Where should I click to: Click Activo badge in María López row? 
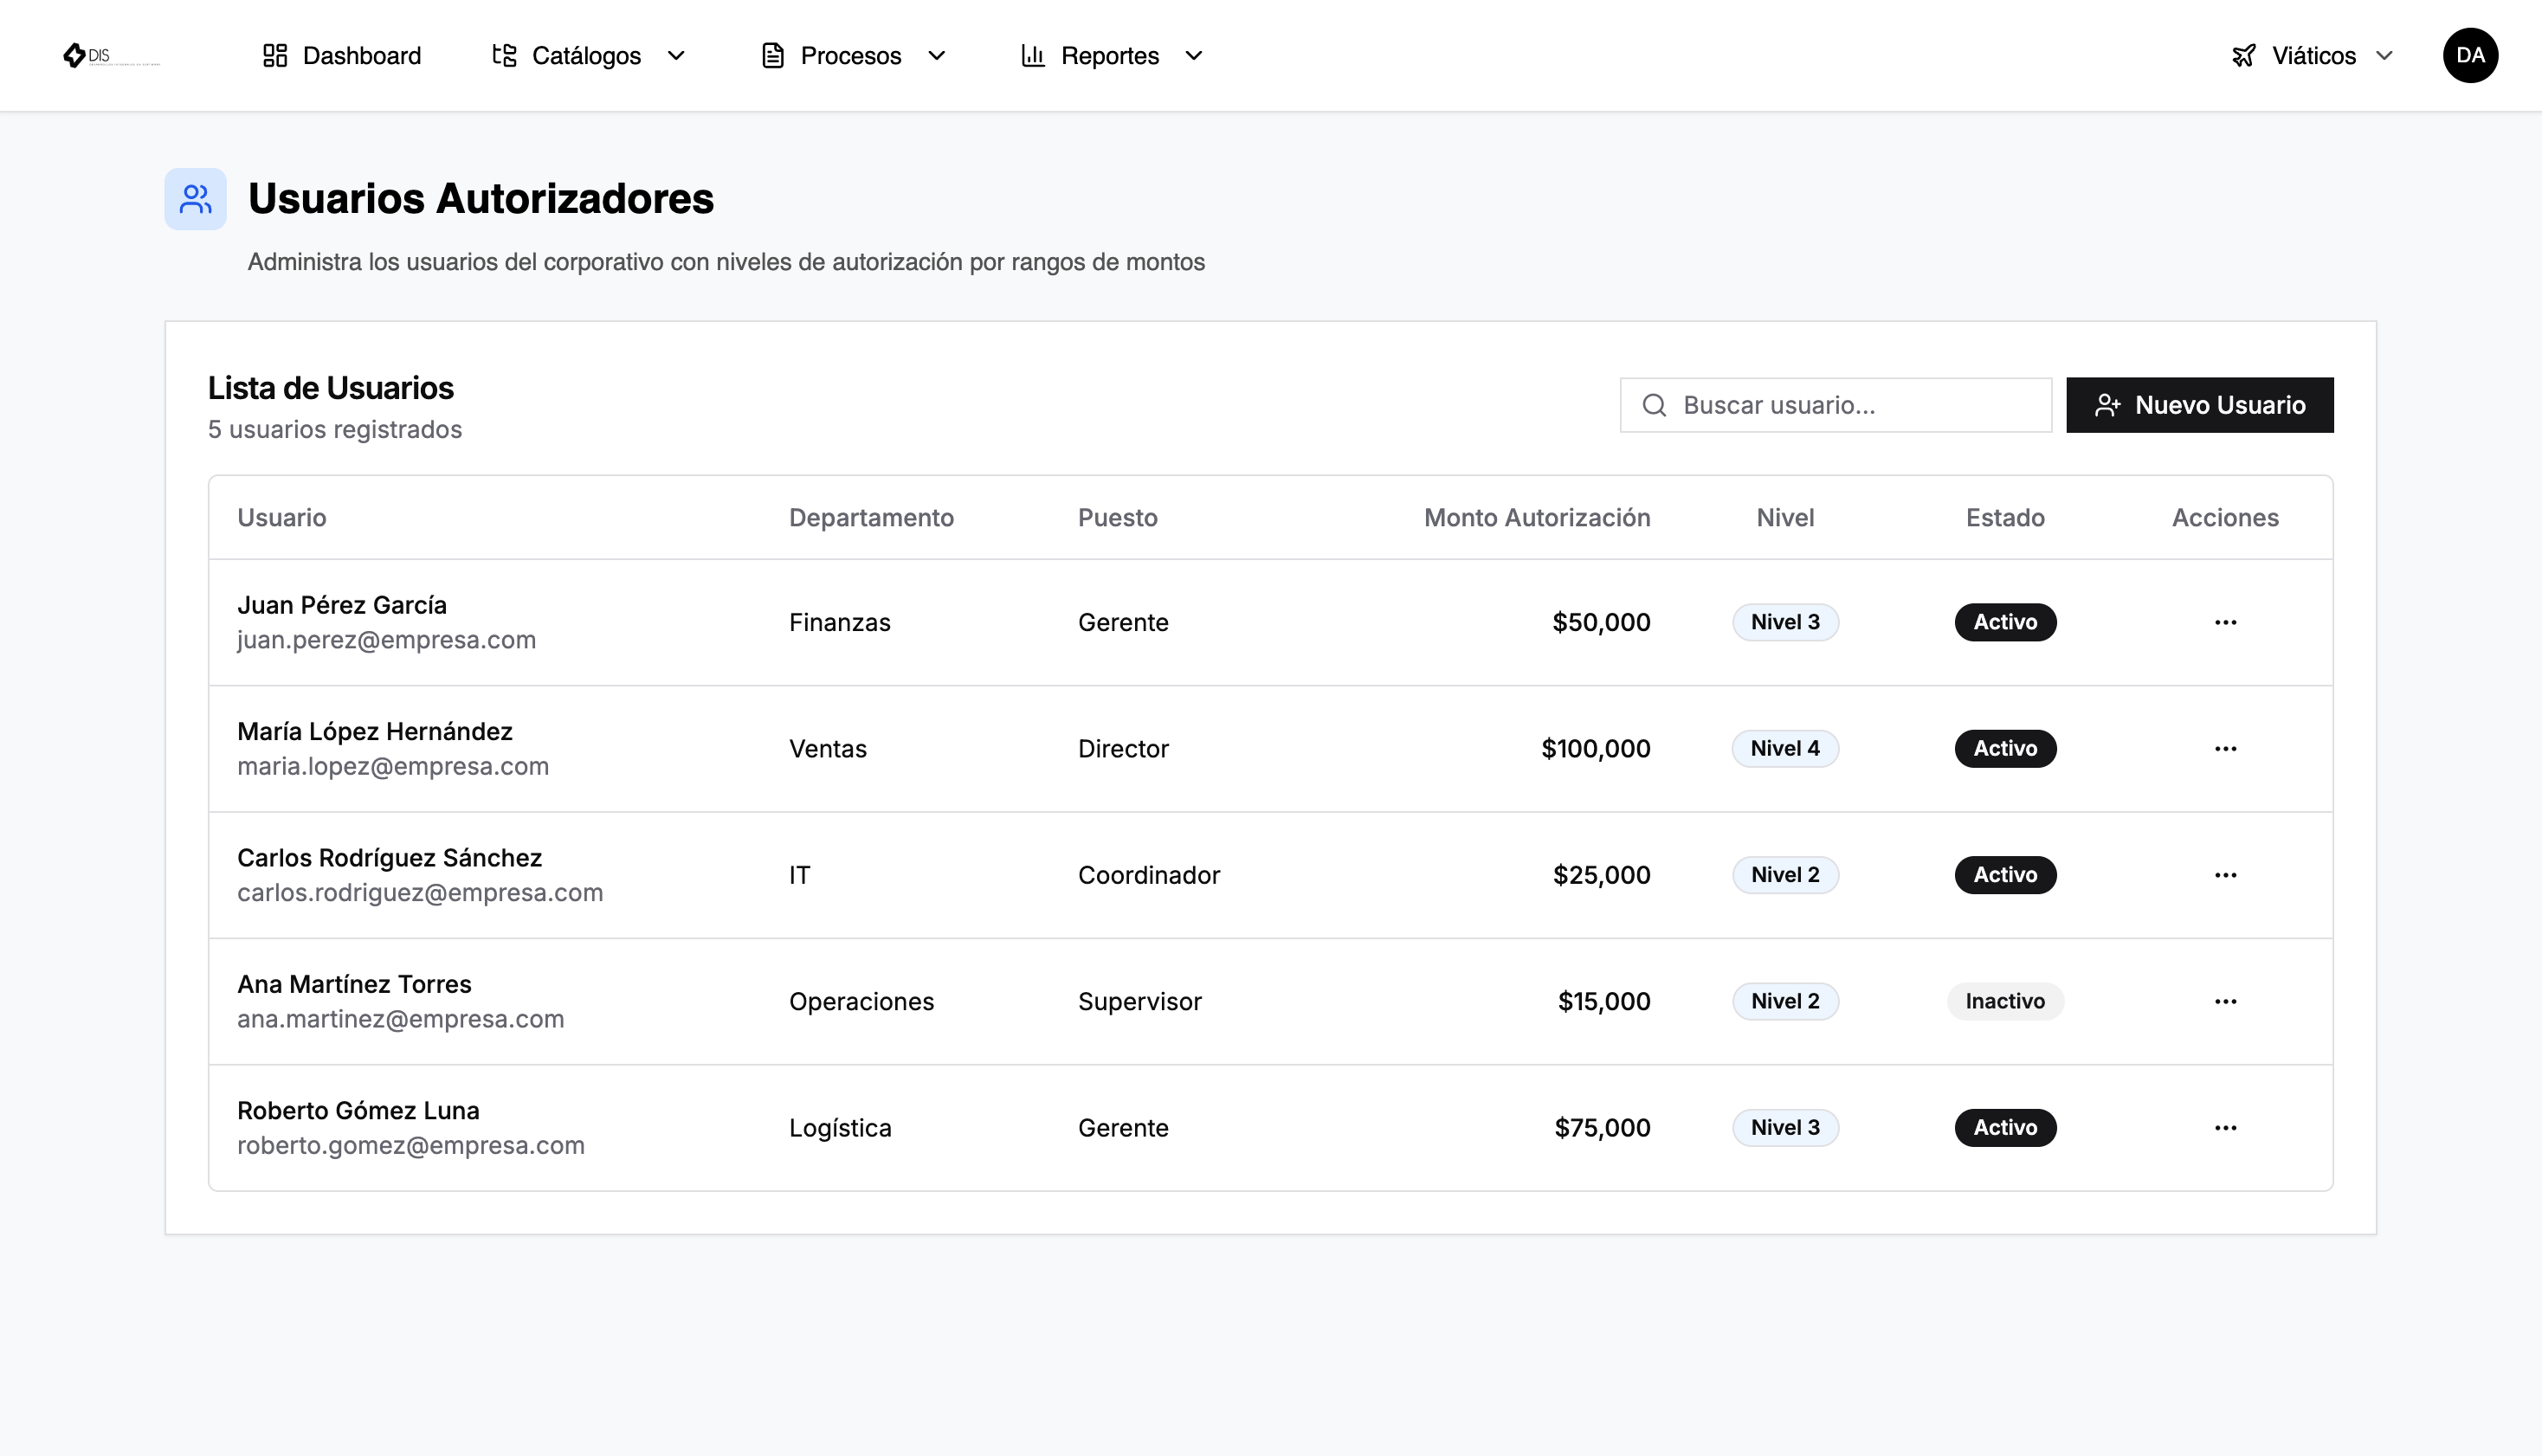pyautogui.click(x=2005, y=748)
